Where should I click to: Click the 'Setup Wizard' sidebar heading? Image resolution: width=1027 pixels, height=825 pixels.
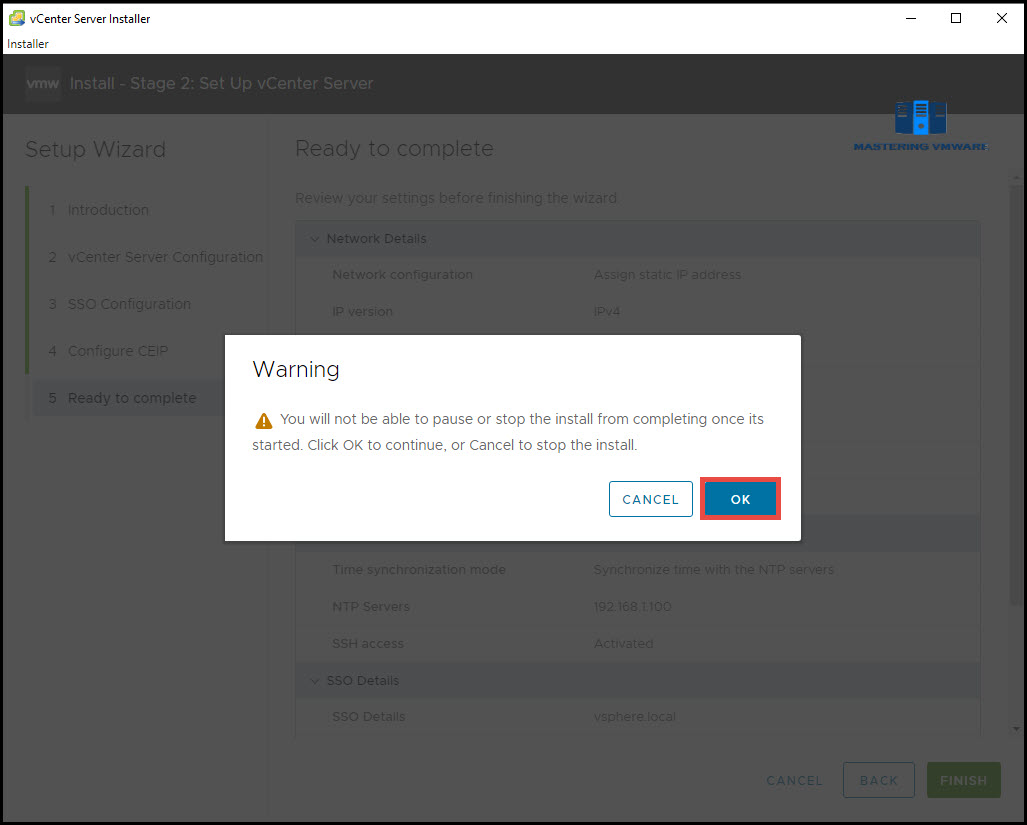pyautogui.click(x=96, y=149)
